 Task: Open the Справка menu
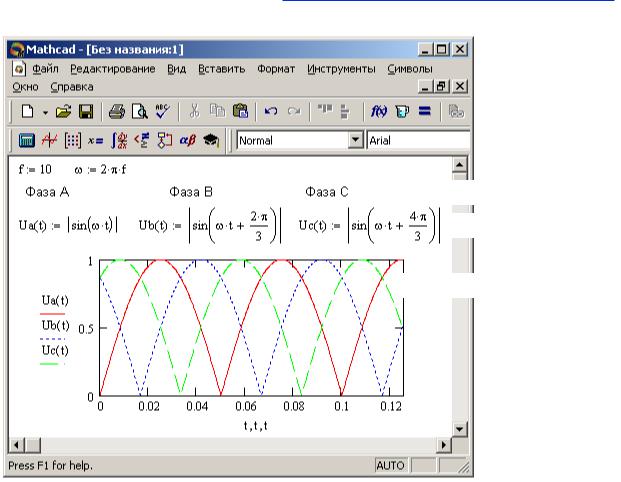pyautogui.click(x=72, y=87)
